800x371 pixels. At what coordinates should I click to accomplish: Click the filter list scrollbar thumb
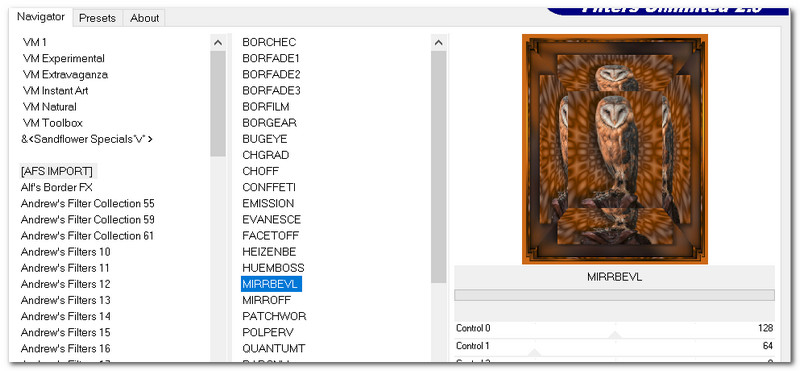439,167
